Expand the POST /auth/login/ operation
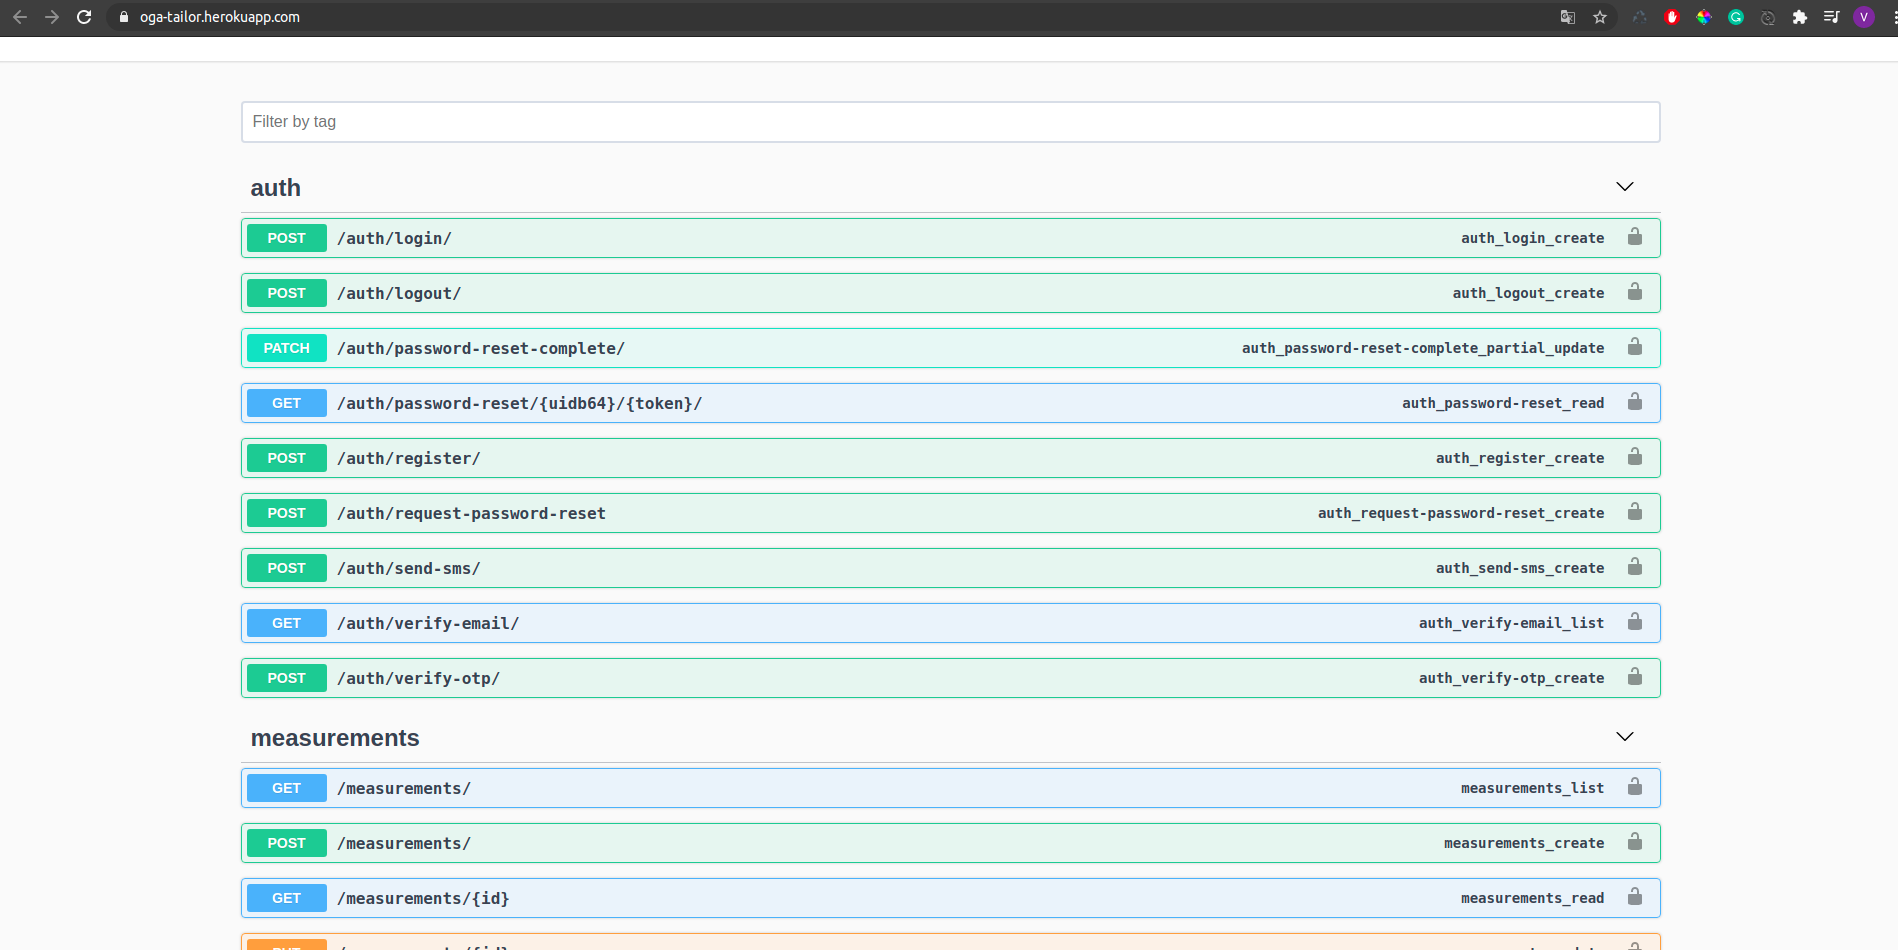The image size is (1898, 950). (x=950, y=238)
